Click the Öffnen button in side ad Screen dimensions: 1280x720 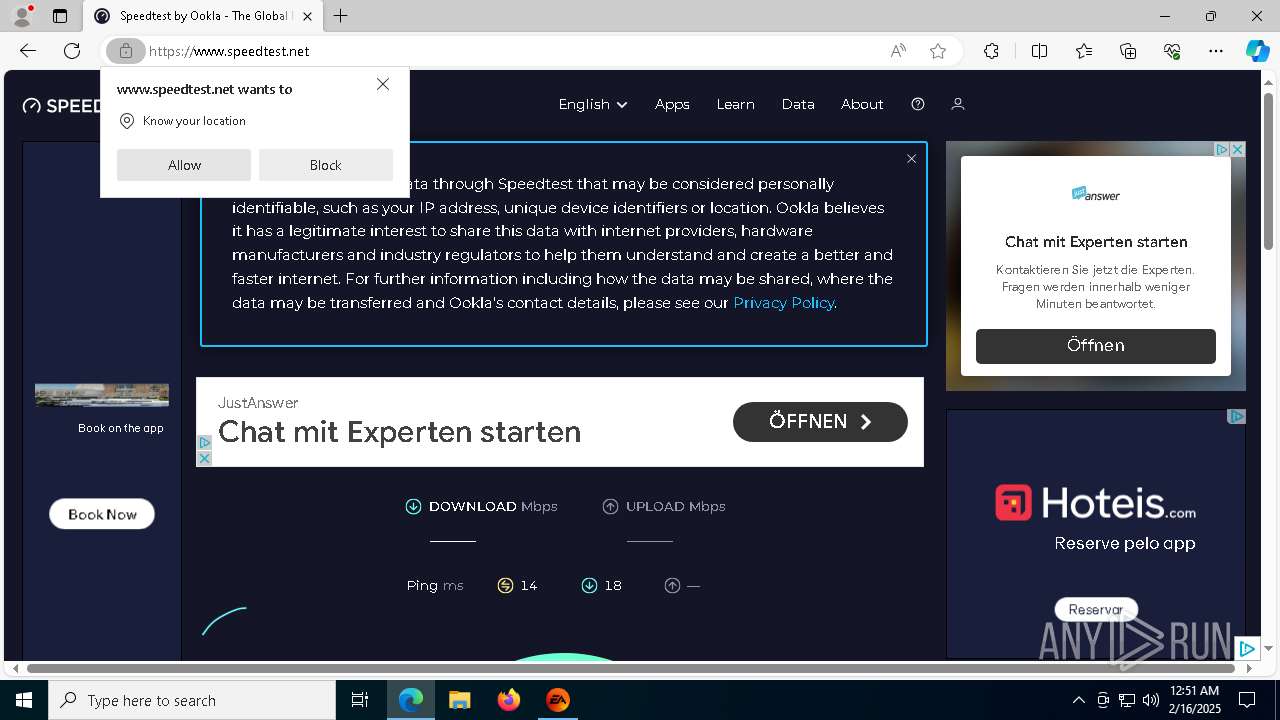(x=1096, y=346)
